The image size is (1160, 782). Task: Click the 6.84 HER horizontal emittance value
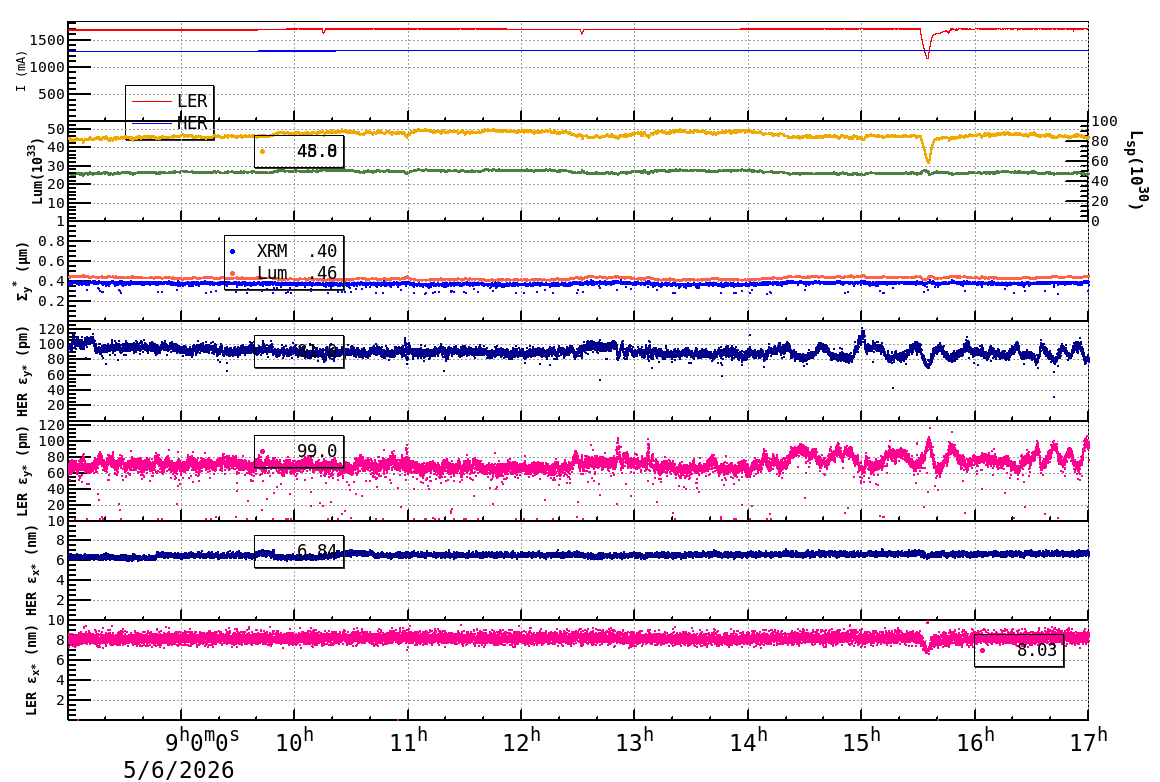[x=317, y=551]
